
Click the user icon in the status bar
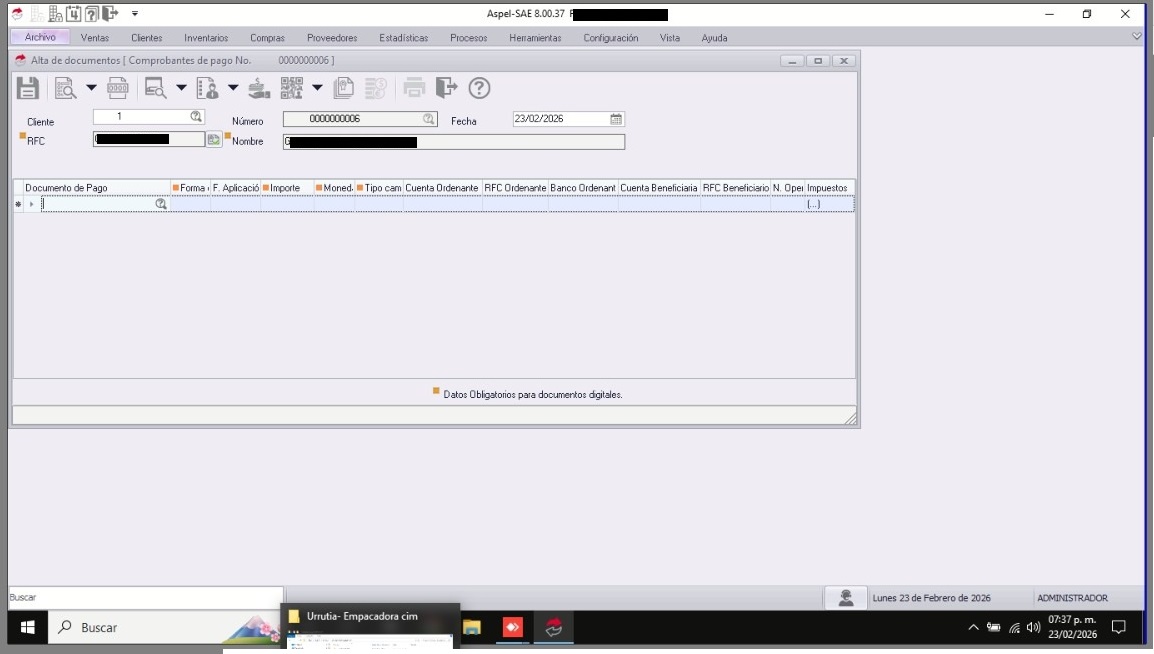846,598
